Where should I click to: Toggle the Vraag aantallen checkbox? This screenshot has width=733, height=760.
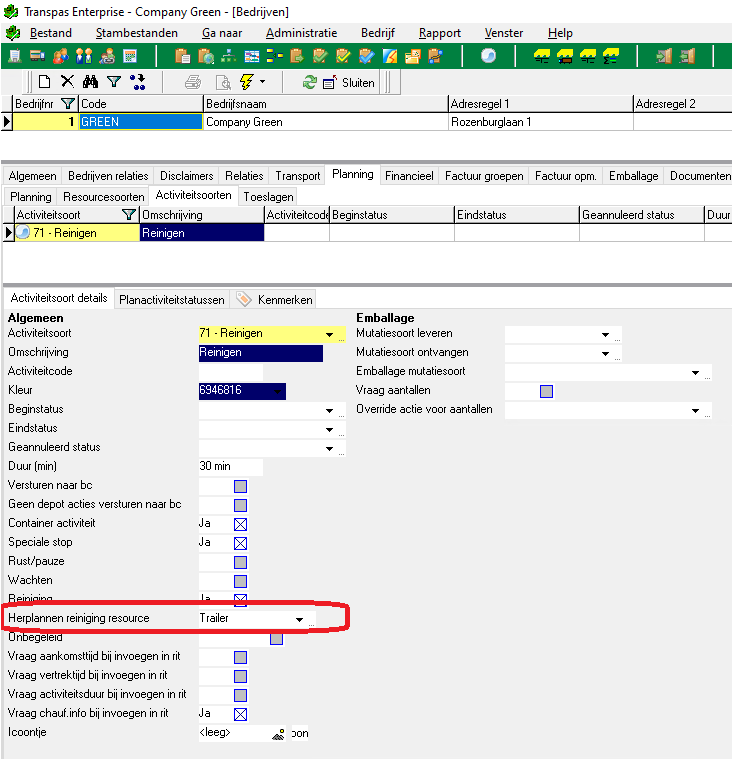[546, 391]
